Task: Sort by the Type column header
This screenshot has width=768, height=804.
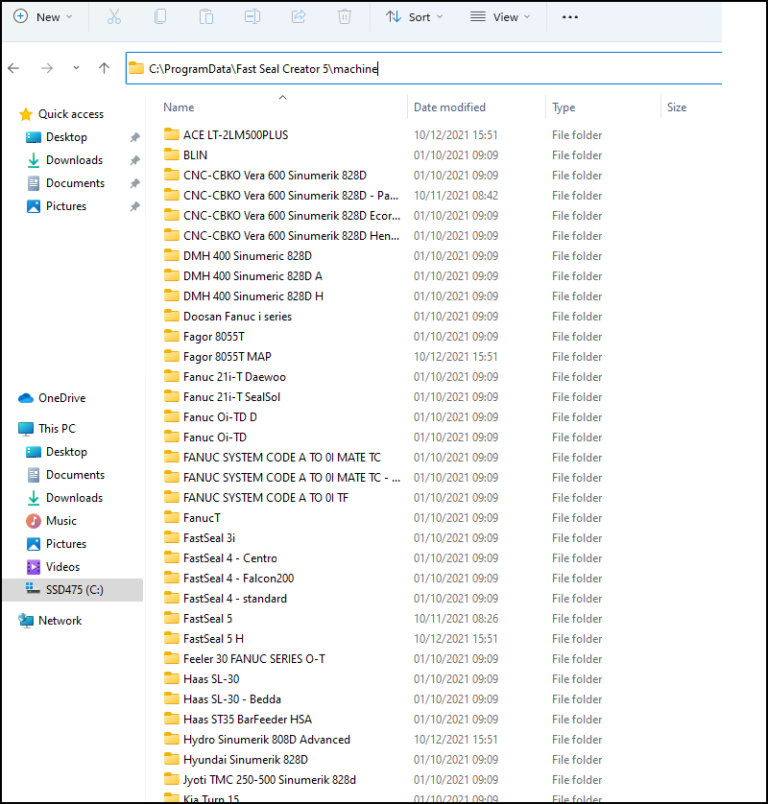Action: tap(563, 107)
